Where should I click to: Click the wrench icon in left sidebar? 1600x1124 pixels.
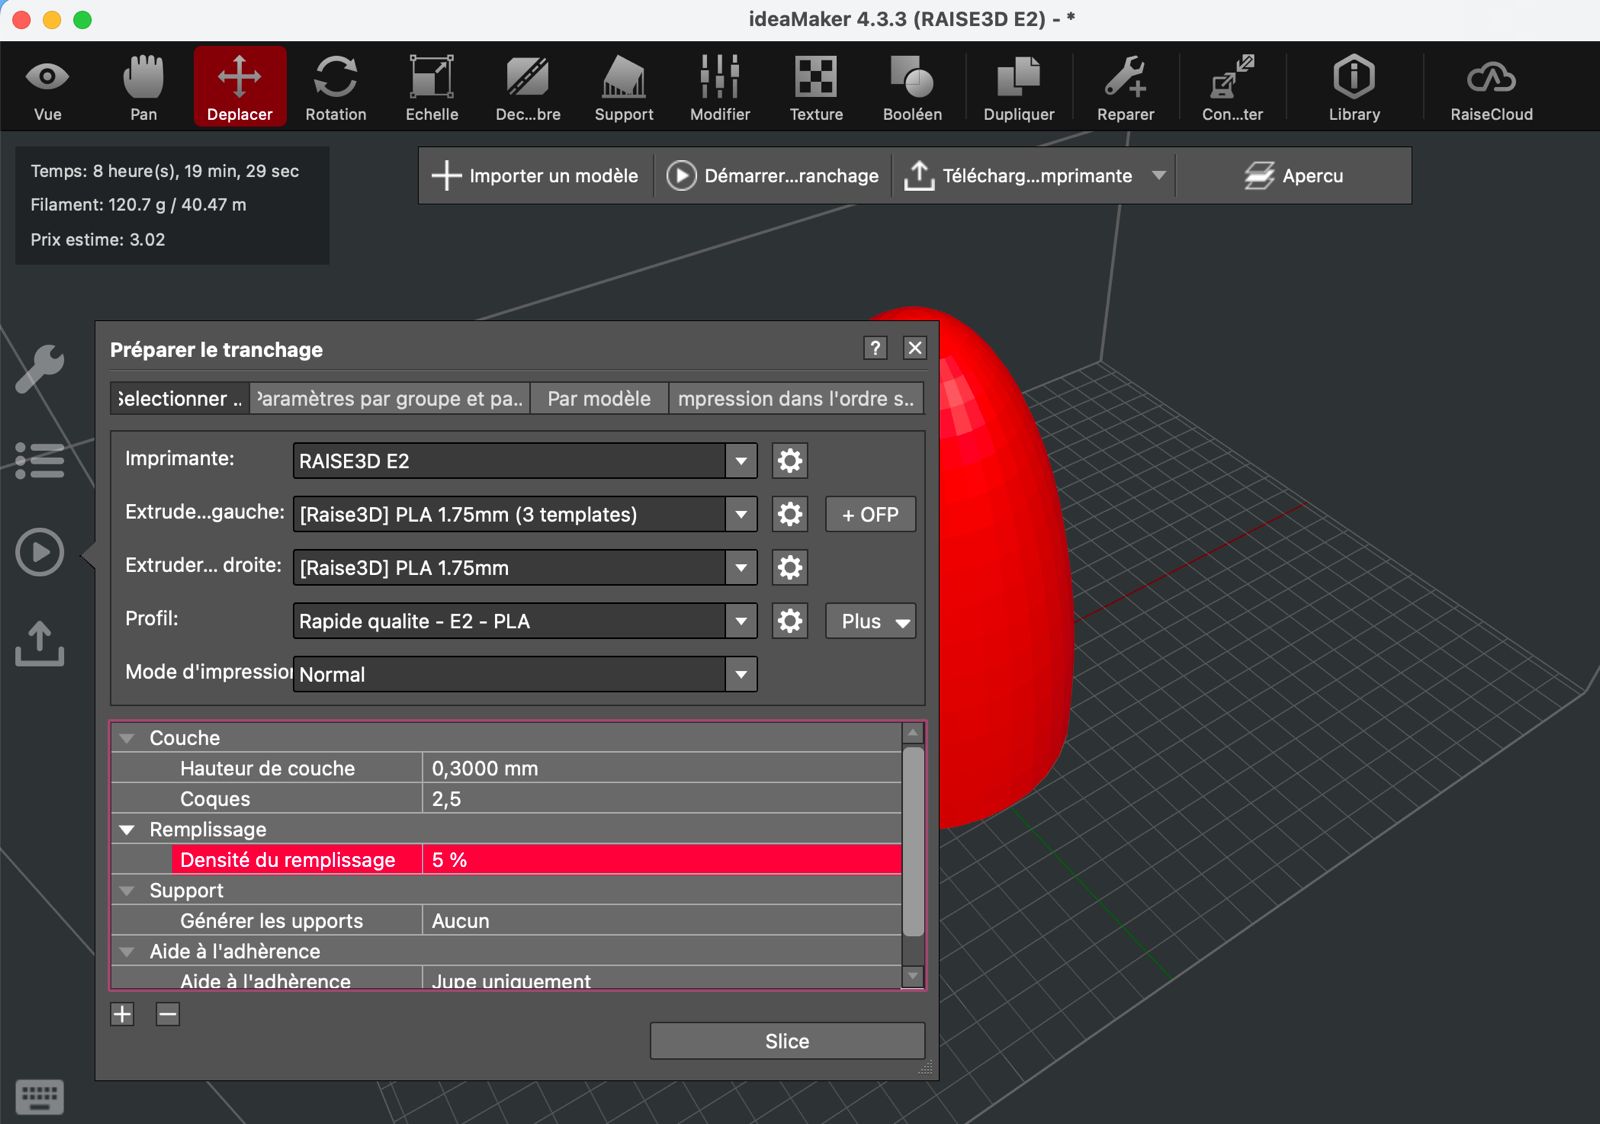click(40, 369)
